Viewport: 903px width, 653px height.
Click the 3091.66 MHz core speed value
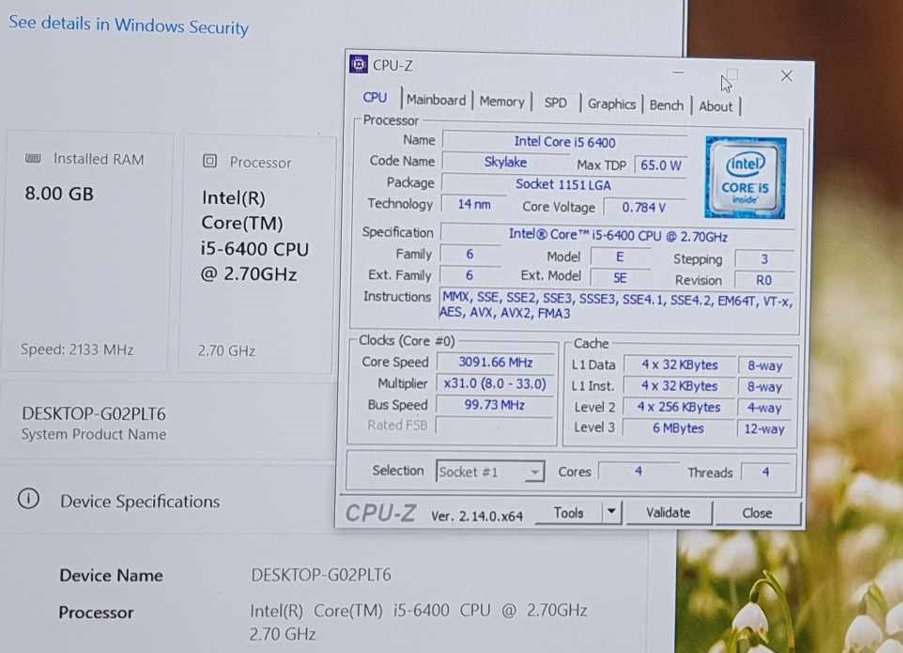tap(495, 362)
